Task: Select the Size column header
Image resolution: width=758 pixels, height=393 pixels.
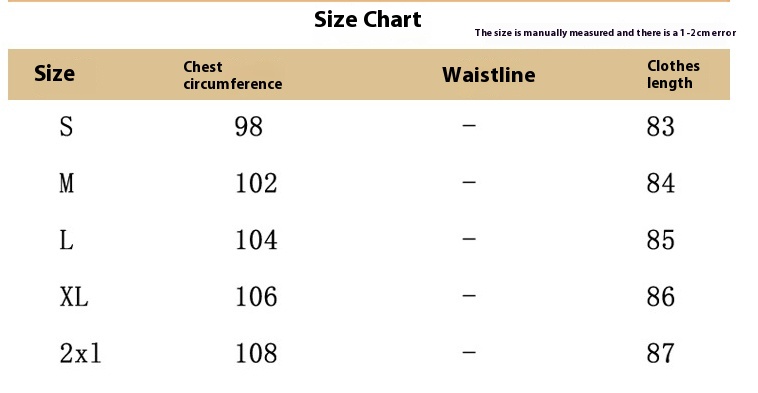Action: [55, 74]
